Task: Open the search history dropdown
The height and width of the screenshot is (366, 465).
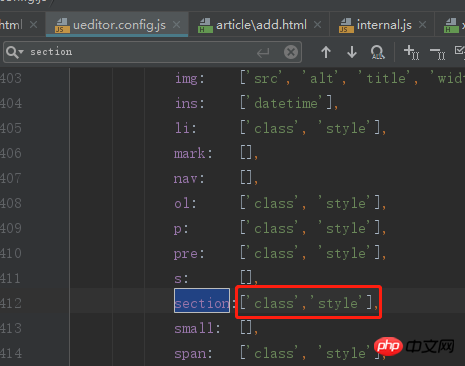Action: [14, 52]
